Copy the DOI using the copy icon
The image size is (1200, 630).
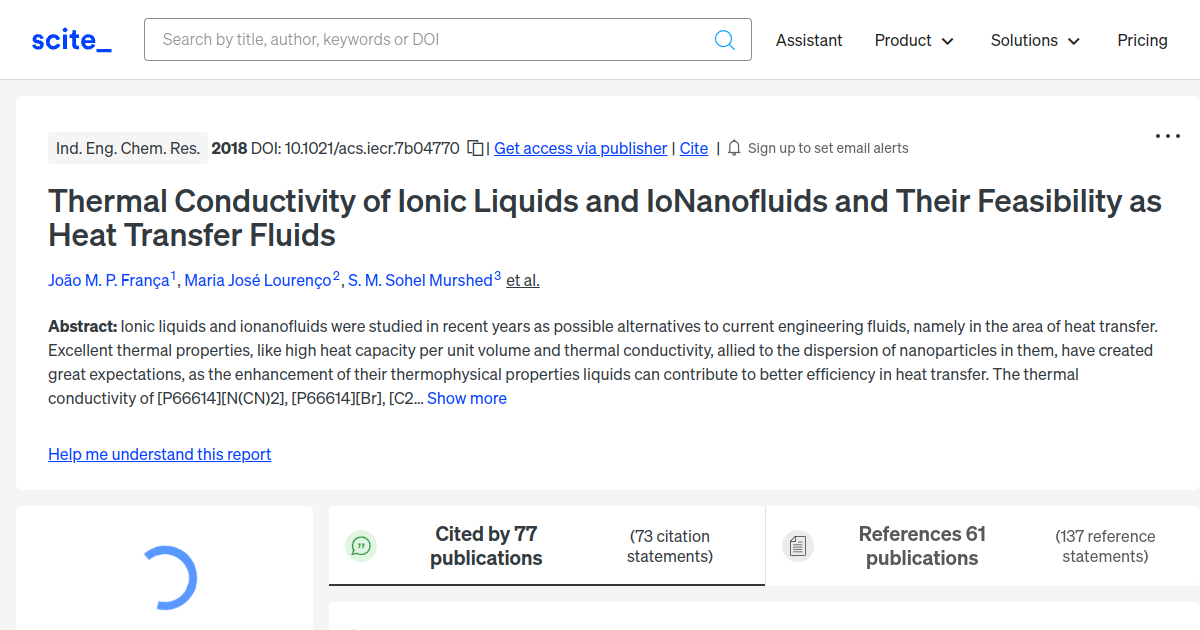pyautogui.click(x=475, y=146)
